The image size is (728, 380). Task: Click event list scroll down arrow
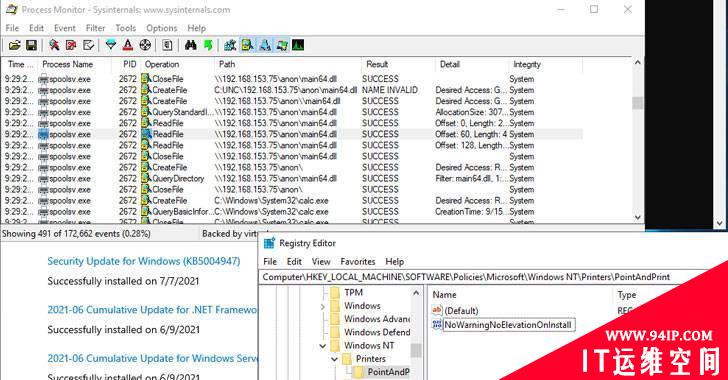[x=637, y=217]
